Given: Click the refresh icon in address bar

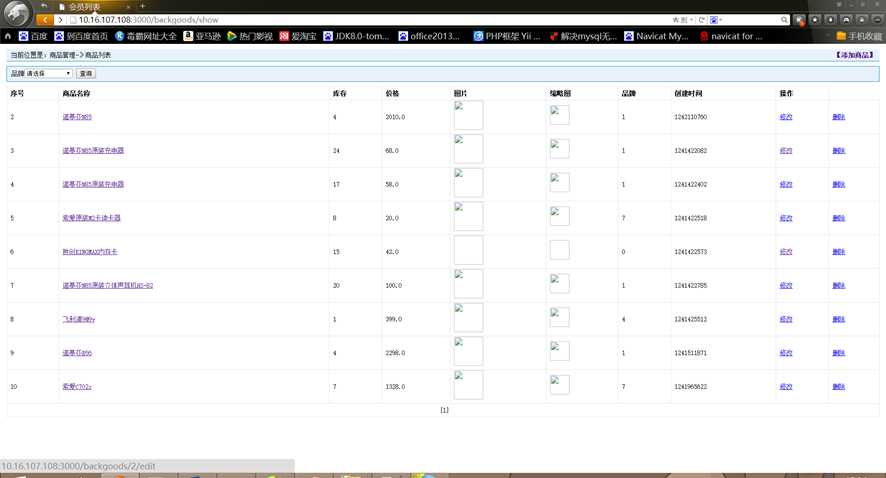Looking at the screenshot, I should click(701, 20).
